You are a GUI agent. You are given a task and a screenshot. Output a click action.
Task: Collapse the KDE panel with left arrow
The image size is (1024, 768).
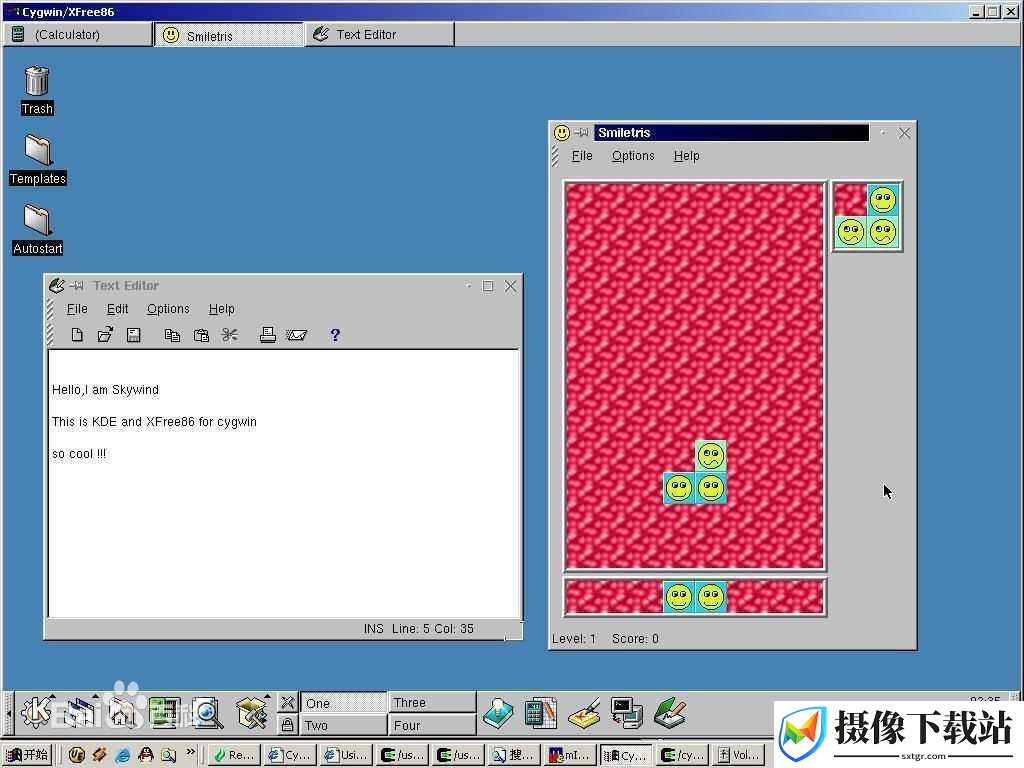(8, 712)
